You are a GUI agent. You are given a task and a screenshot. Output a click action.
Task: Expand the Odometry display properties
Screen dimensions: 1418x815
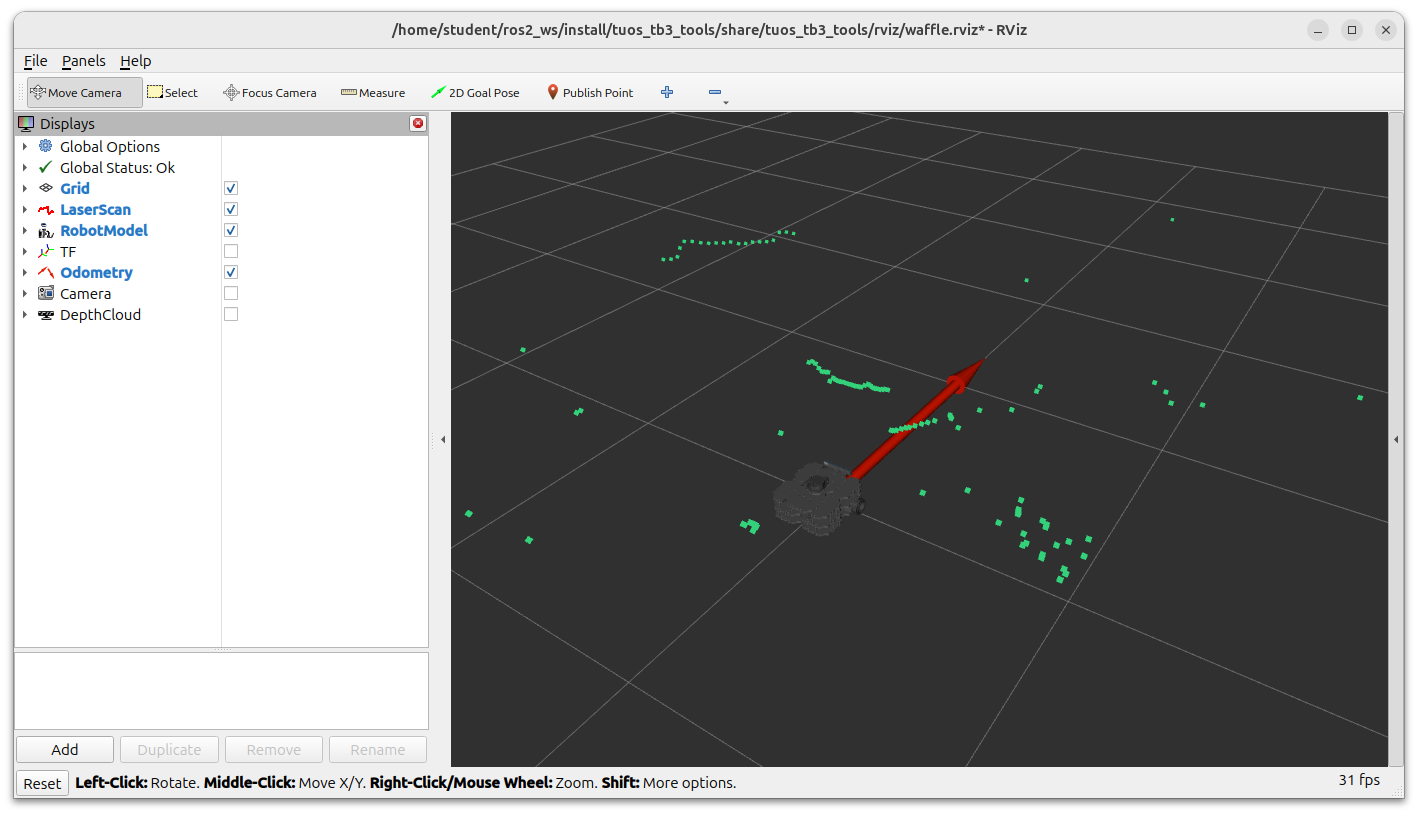click(x=25, y=273)
